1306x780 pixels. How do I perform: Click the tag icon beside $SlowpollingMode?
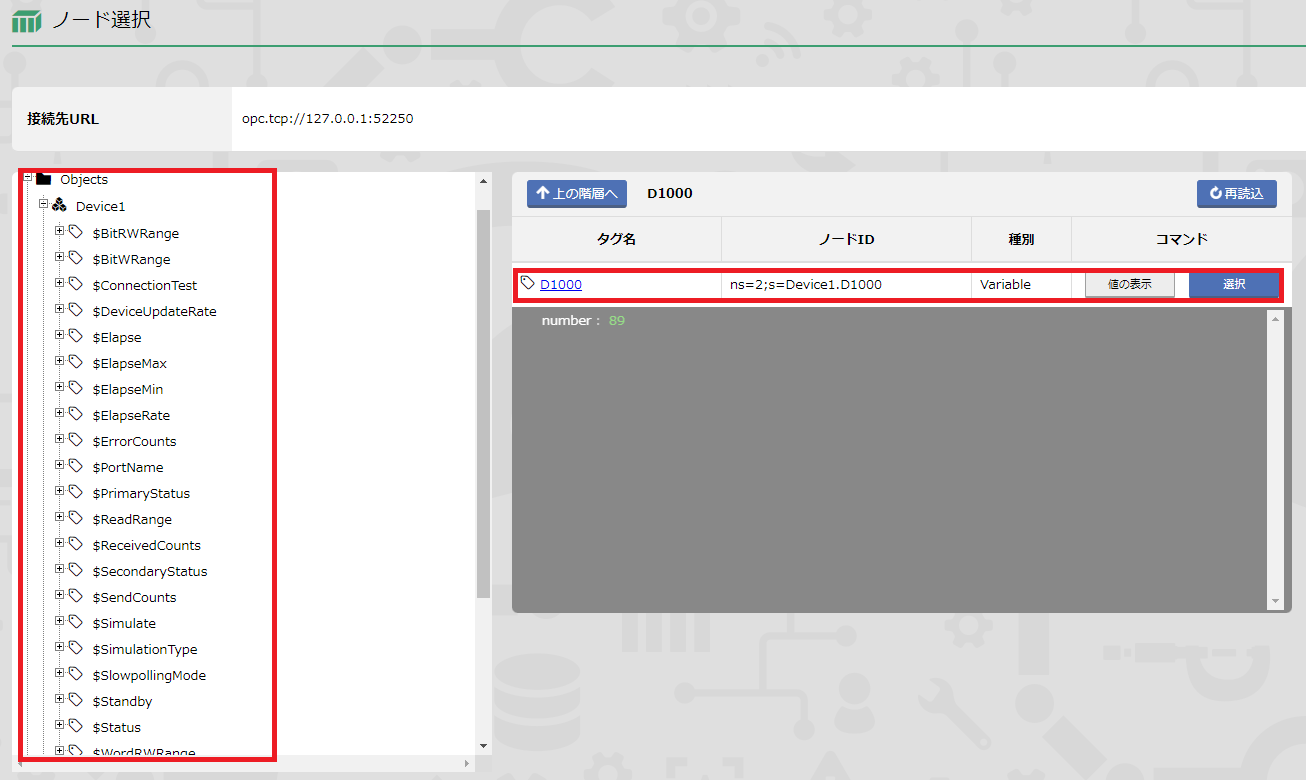(x=75, y=673)
